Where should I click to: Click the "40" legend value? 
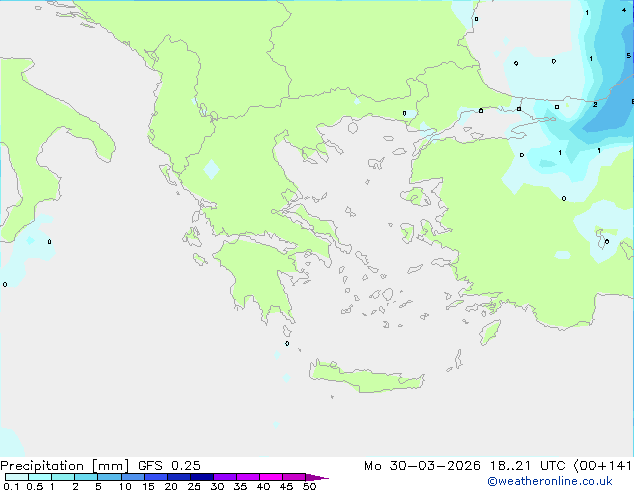click(263, 486)
